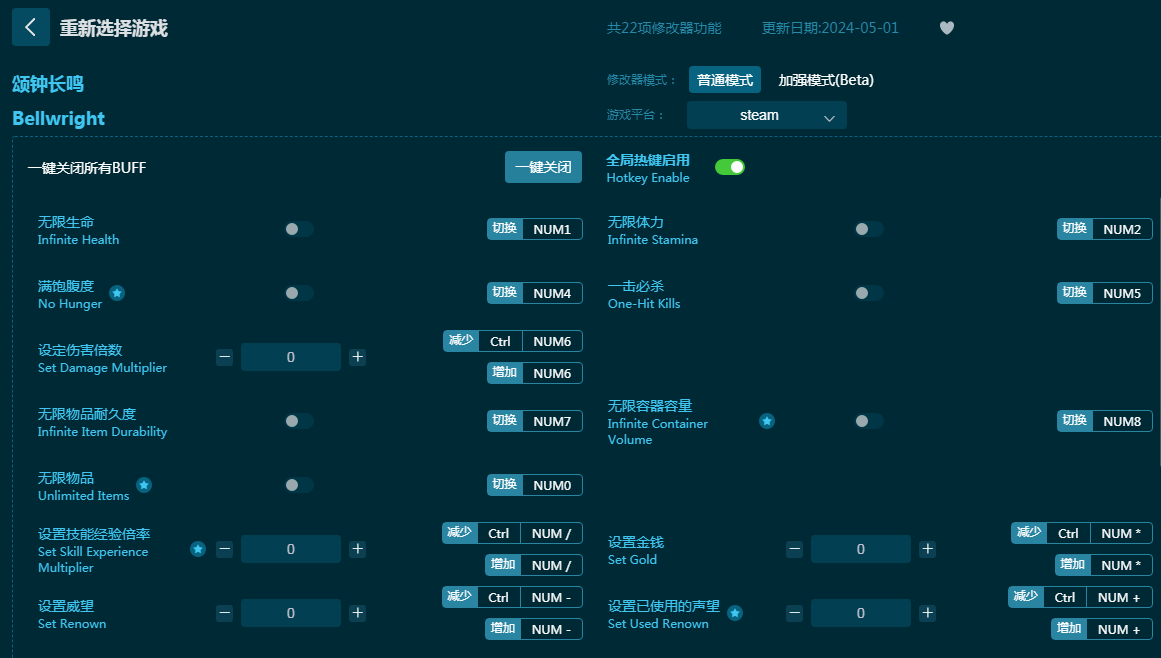Click NUM / increase hotkey for Skill Experience
1161x658 pixels.
(534, 565)
